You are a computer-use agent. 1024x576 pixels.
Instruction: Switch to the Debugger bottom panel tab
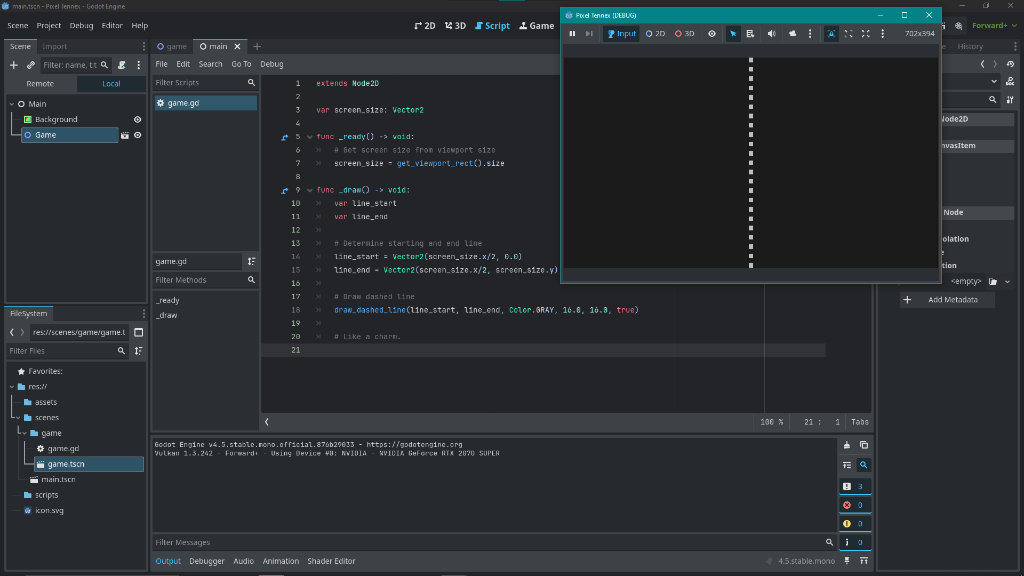[x=207, y=561]
